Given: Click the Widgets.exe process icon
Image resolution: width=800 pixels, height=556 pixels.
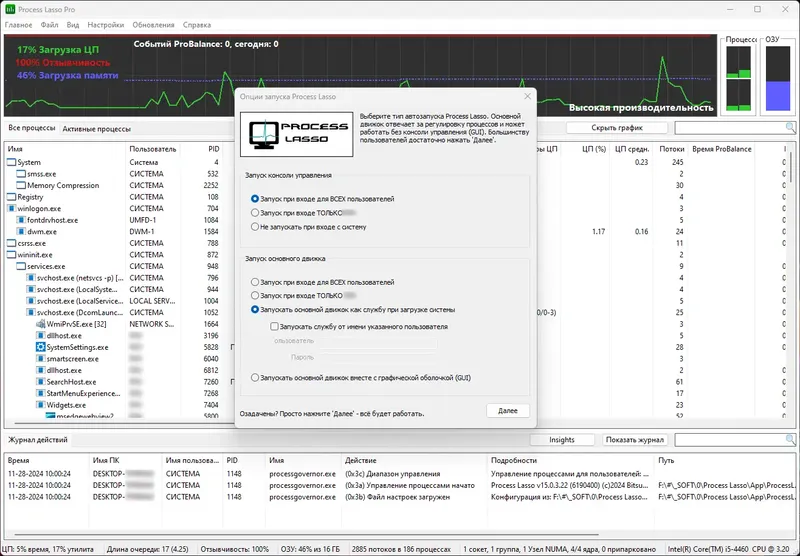Looking at the screenshot, I should (41, 405).
